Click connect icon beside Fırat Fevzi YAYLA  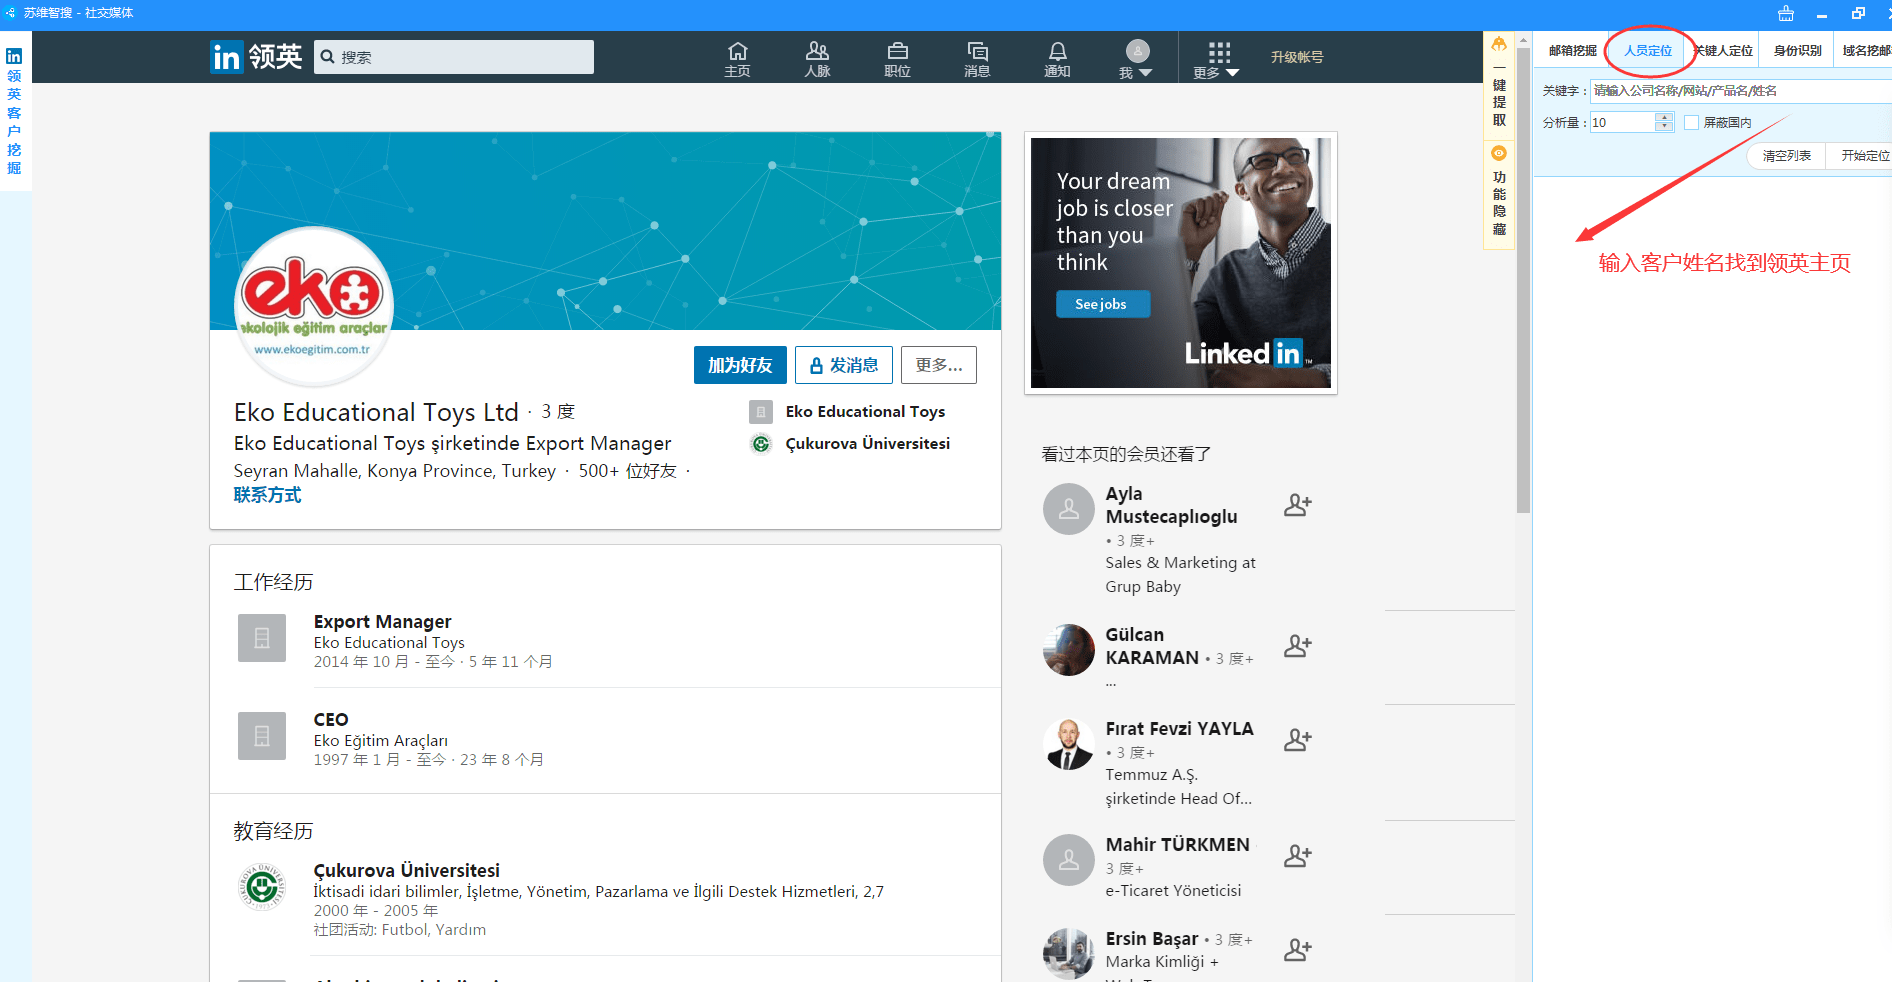tap(1297, 740)
